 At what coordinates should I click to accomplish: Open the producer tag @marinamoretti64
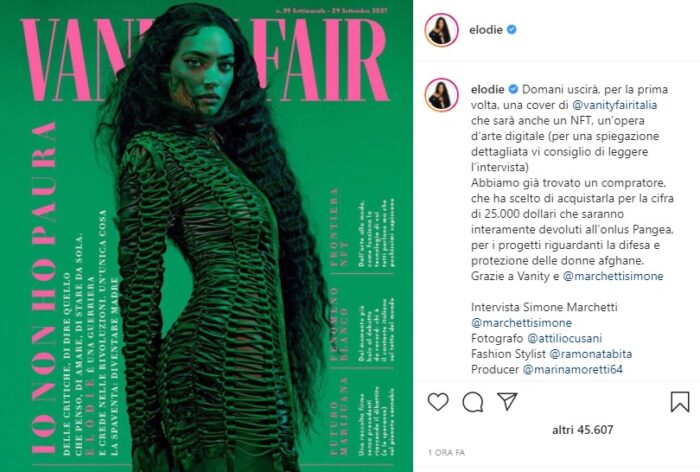tap(573, 370)
